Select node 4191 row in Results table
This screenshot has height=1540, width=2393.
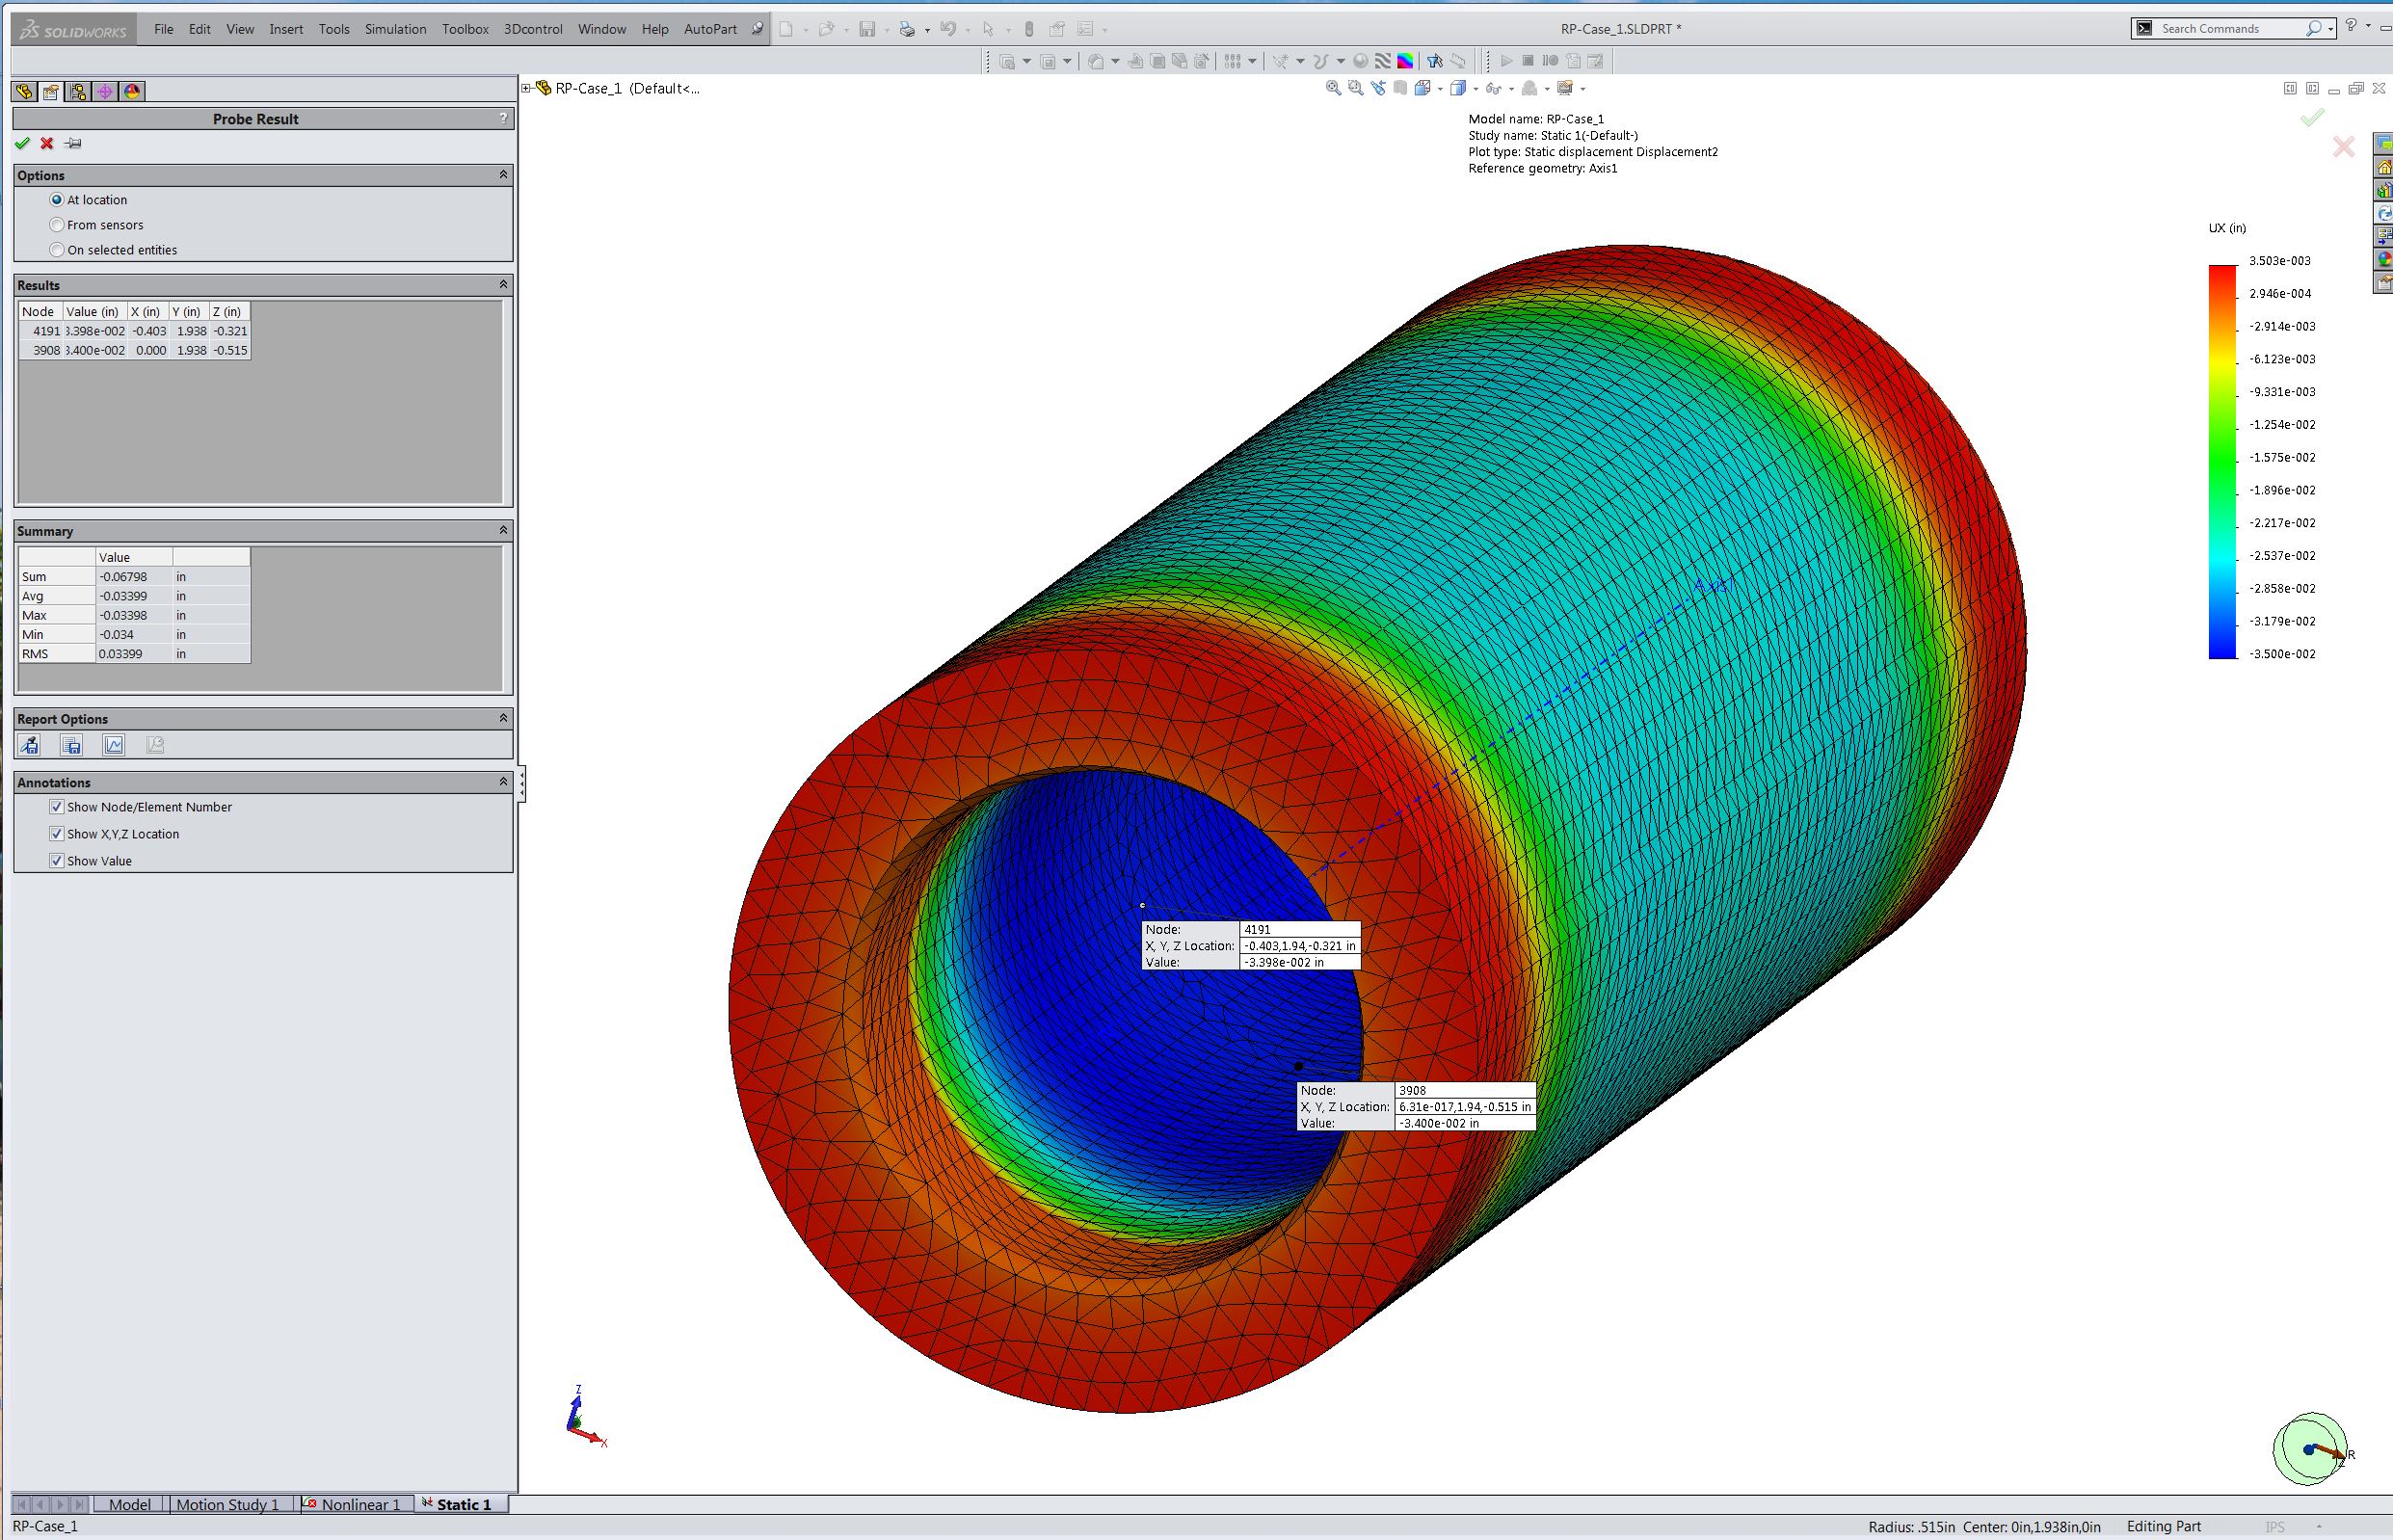134,331
